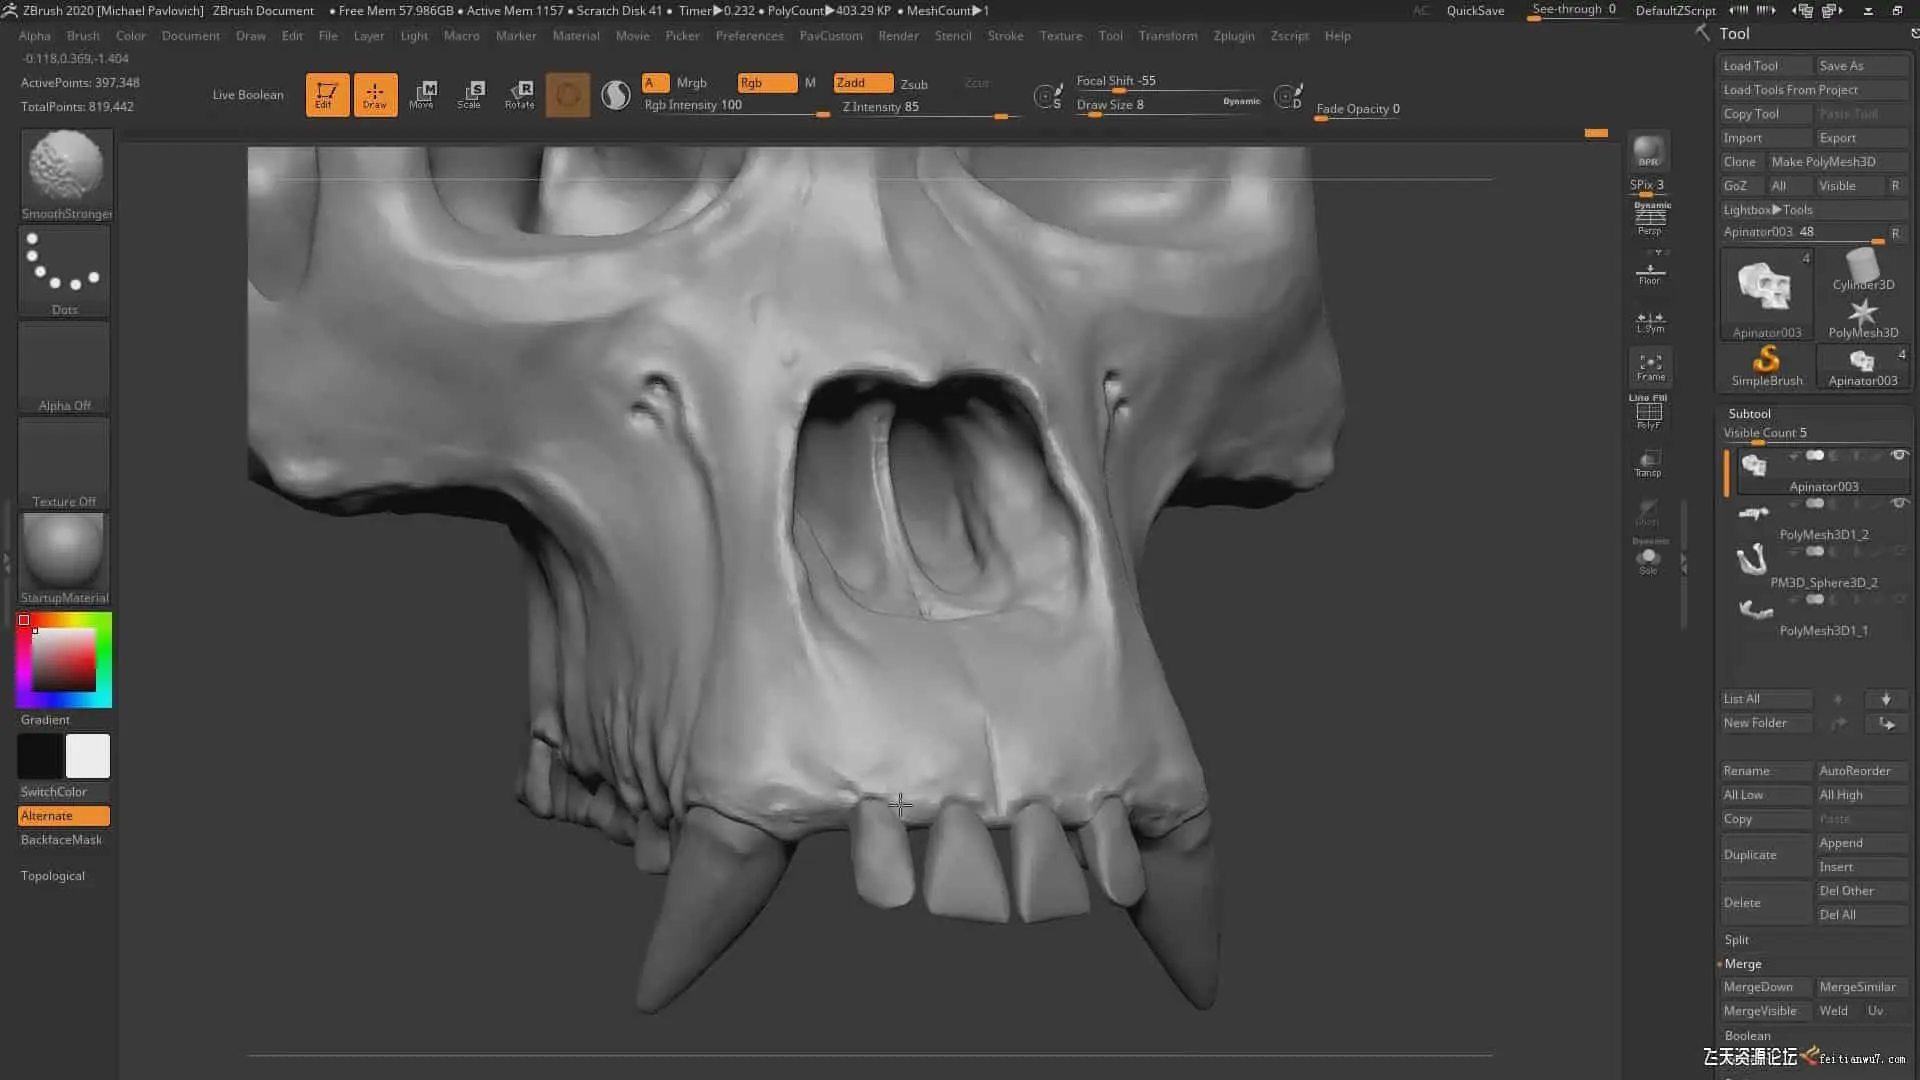Image resolution: width=1920 pixels, height=1080 pixels.
Task: Toggle Transp transparency icon
Action: 1648,463
